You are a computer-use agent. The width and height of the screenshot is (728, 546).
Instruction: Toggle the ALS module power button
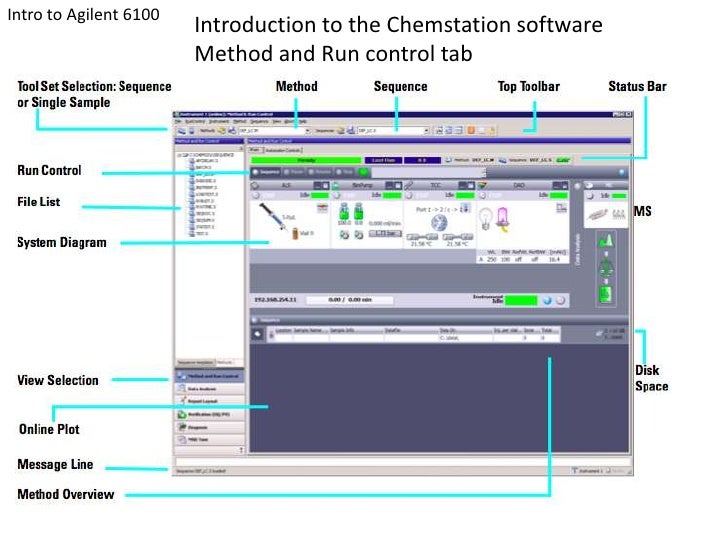[x=256, y=195]
